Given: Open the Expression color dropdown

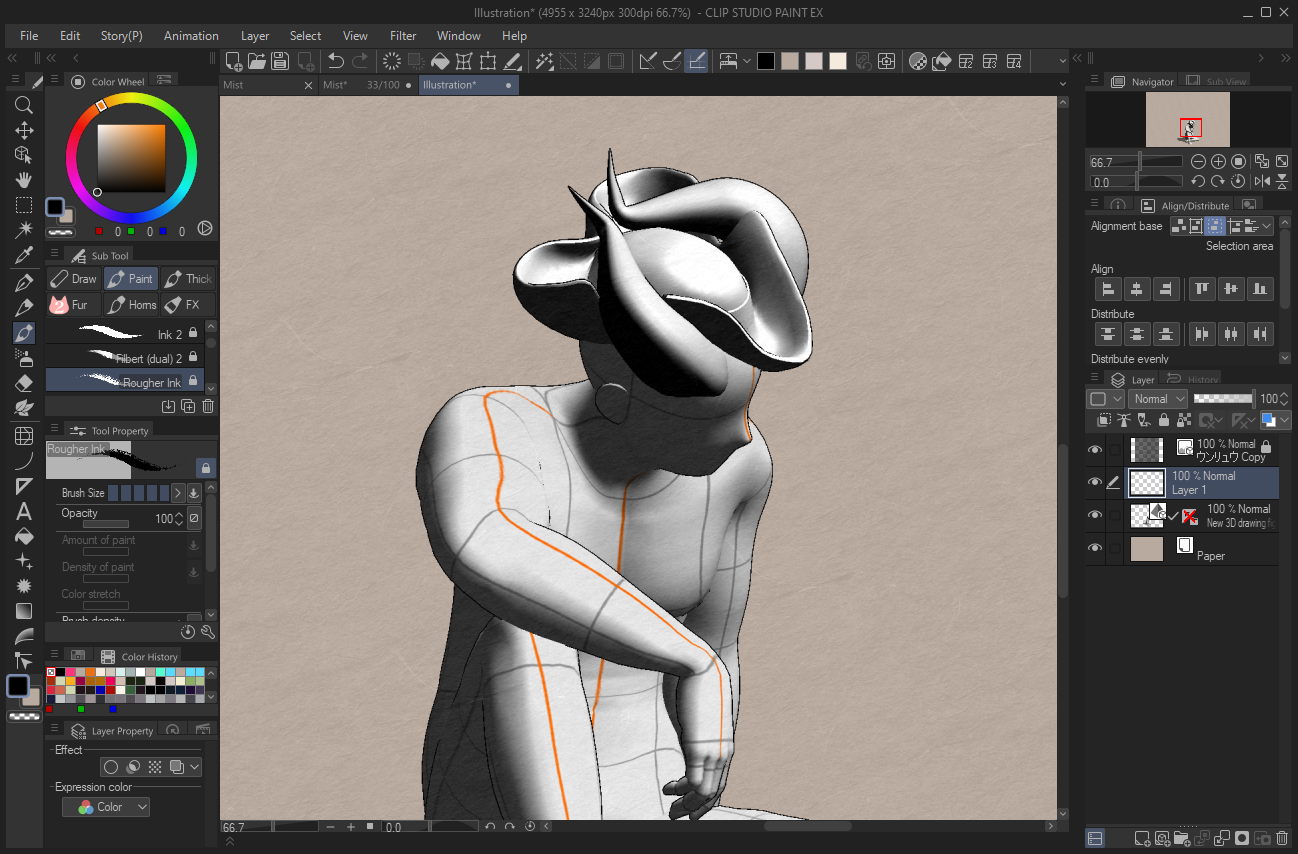Looking at the screenshot, I should pyautogui.click(x=106, y=807).
